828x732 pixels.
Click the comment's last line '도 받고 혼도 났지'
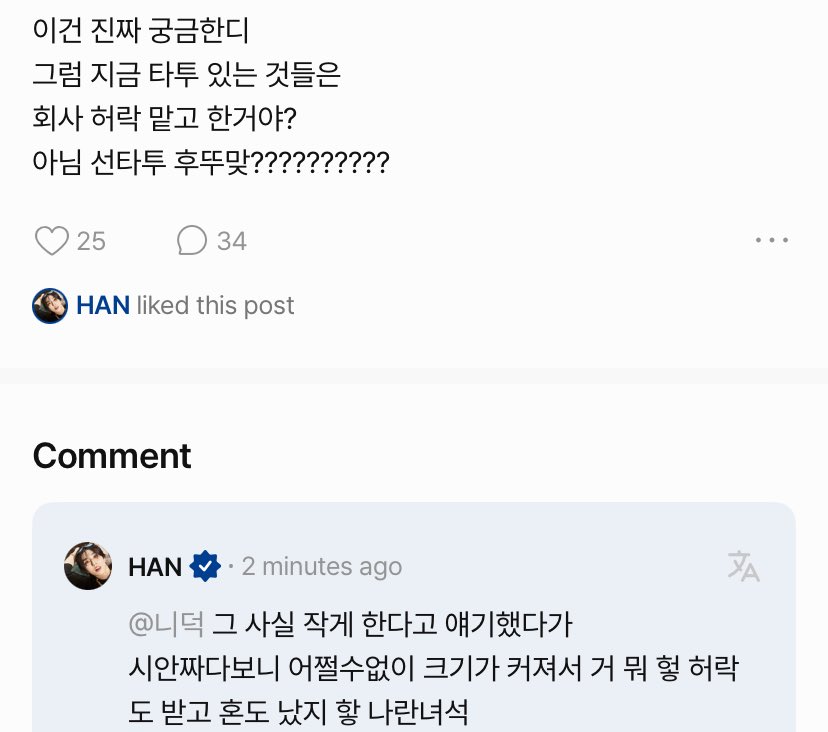[x=299, y=713]
